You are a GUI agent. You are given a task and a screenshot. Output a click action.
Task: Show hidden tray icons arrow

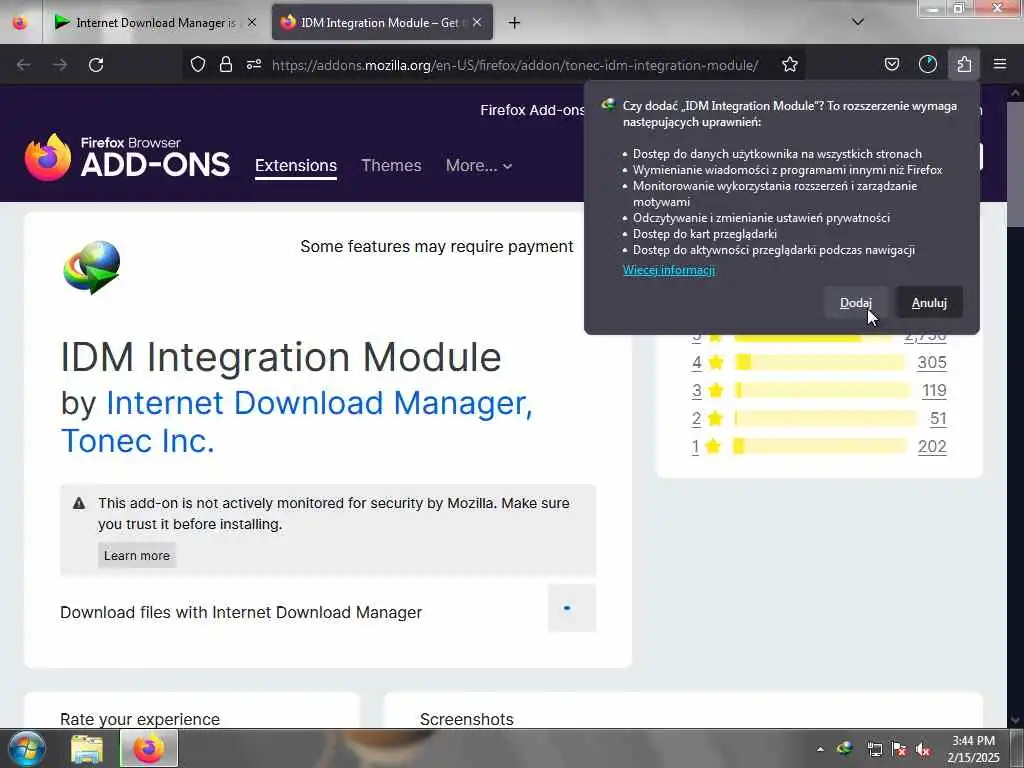(x=820, y=749)
